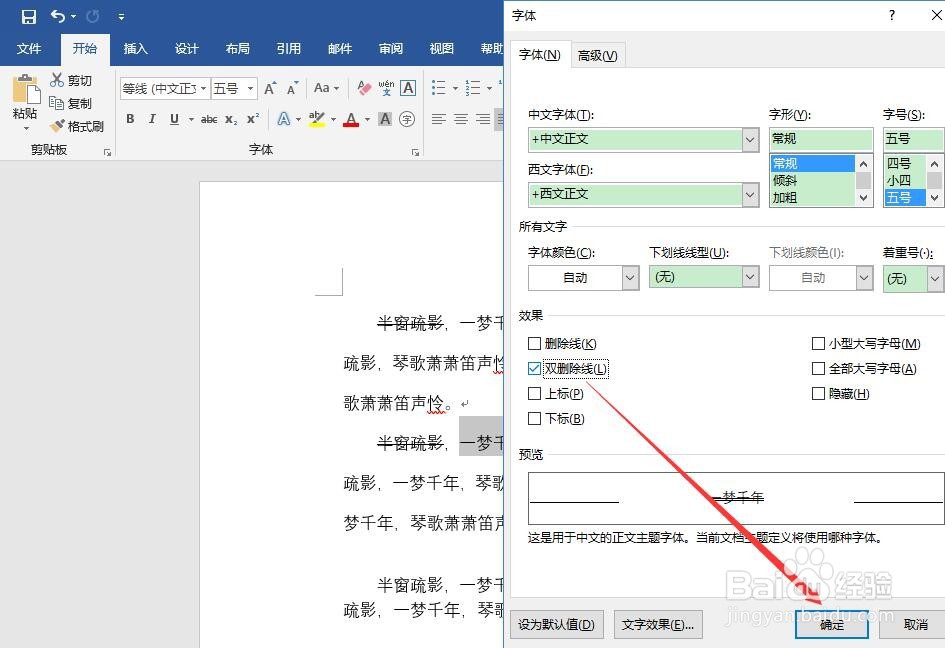Apply Italic formatting with the I icon
This screenshot has height=648, width=945.
(151, 119)
